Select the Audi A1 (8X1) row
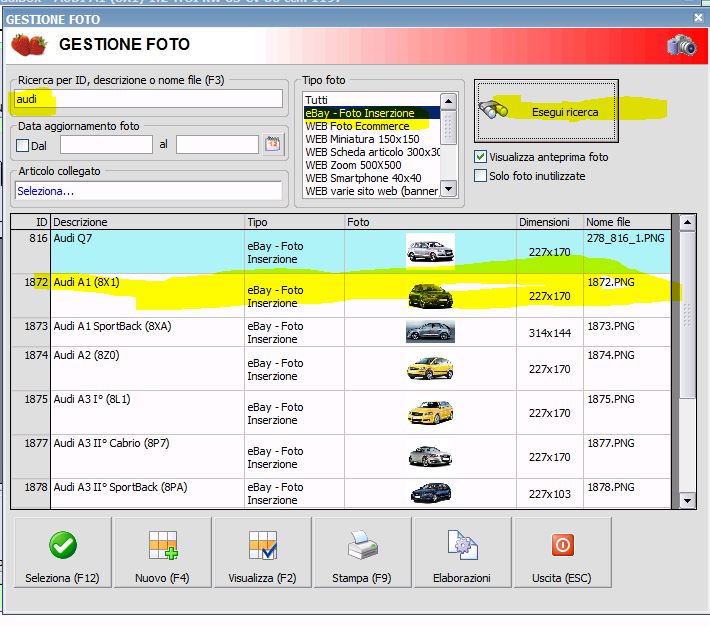 coord(341,295)
